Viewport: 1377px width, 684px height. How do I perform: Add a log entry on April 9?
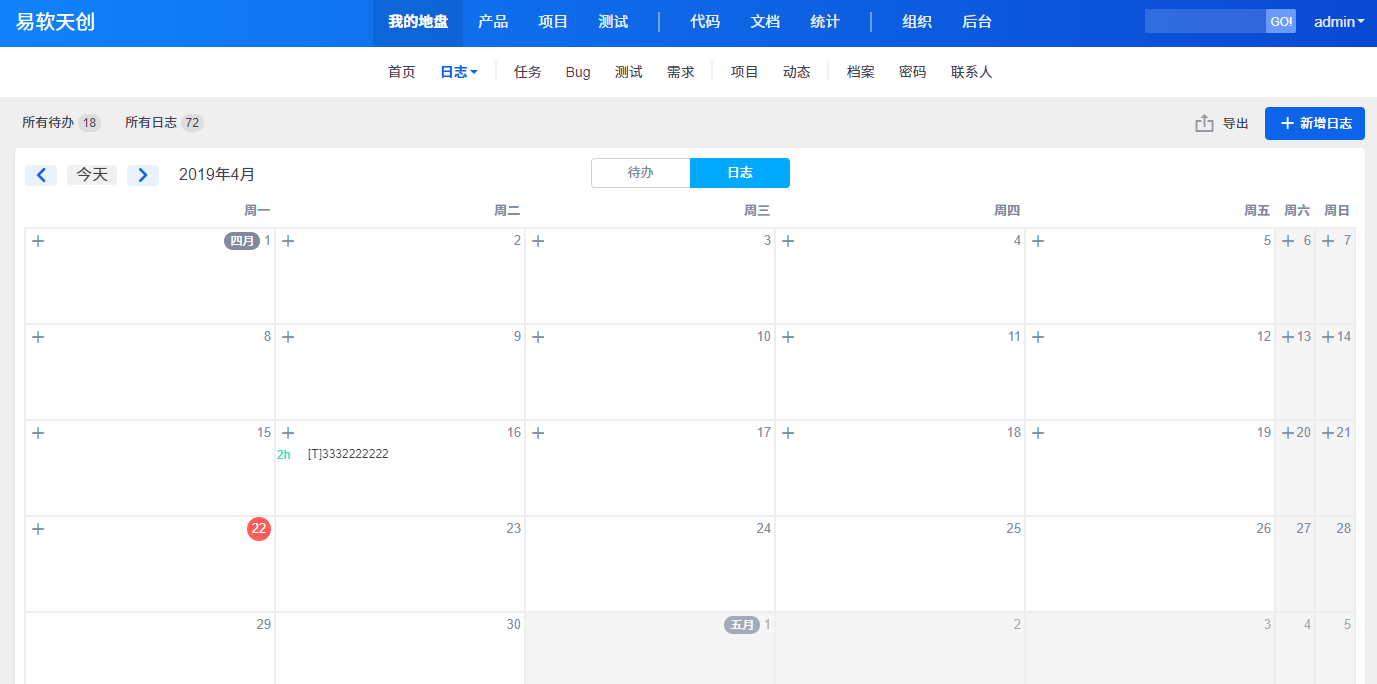[x=288, y=337]
